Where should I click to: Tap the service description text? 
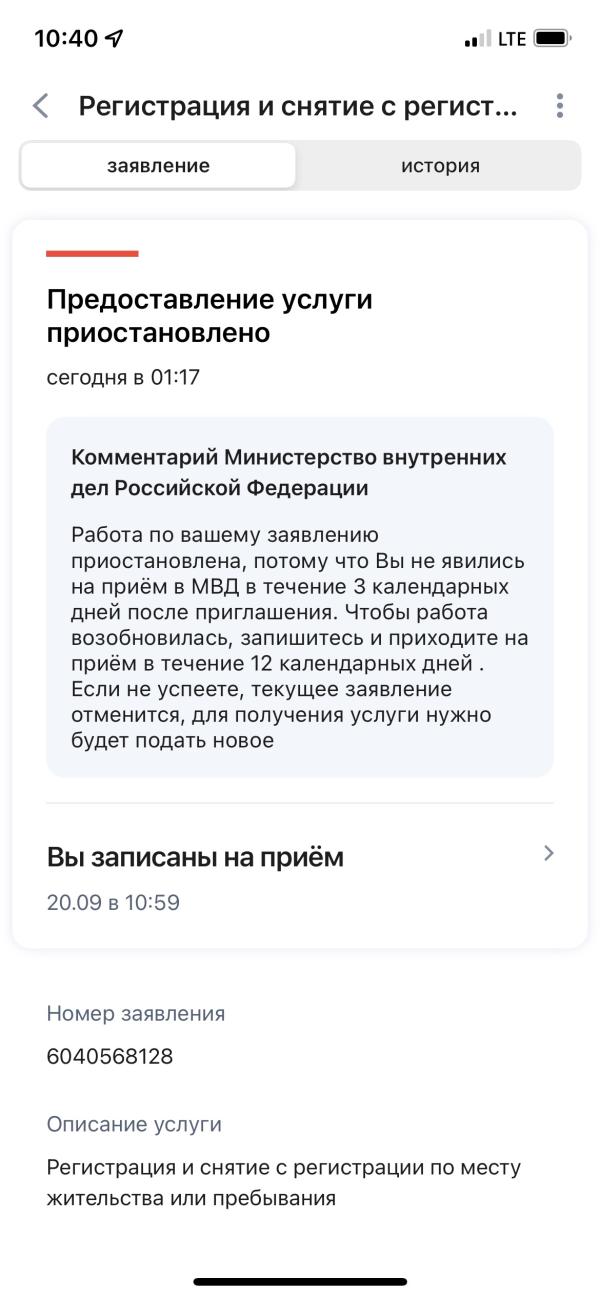point(284,1182)
